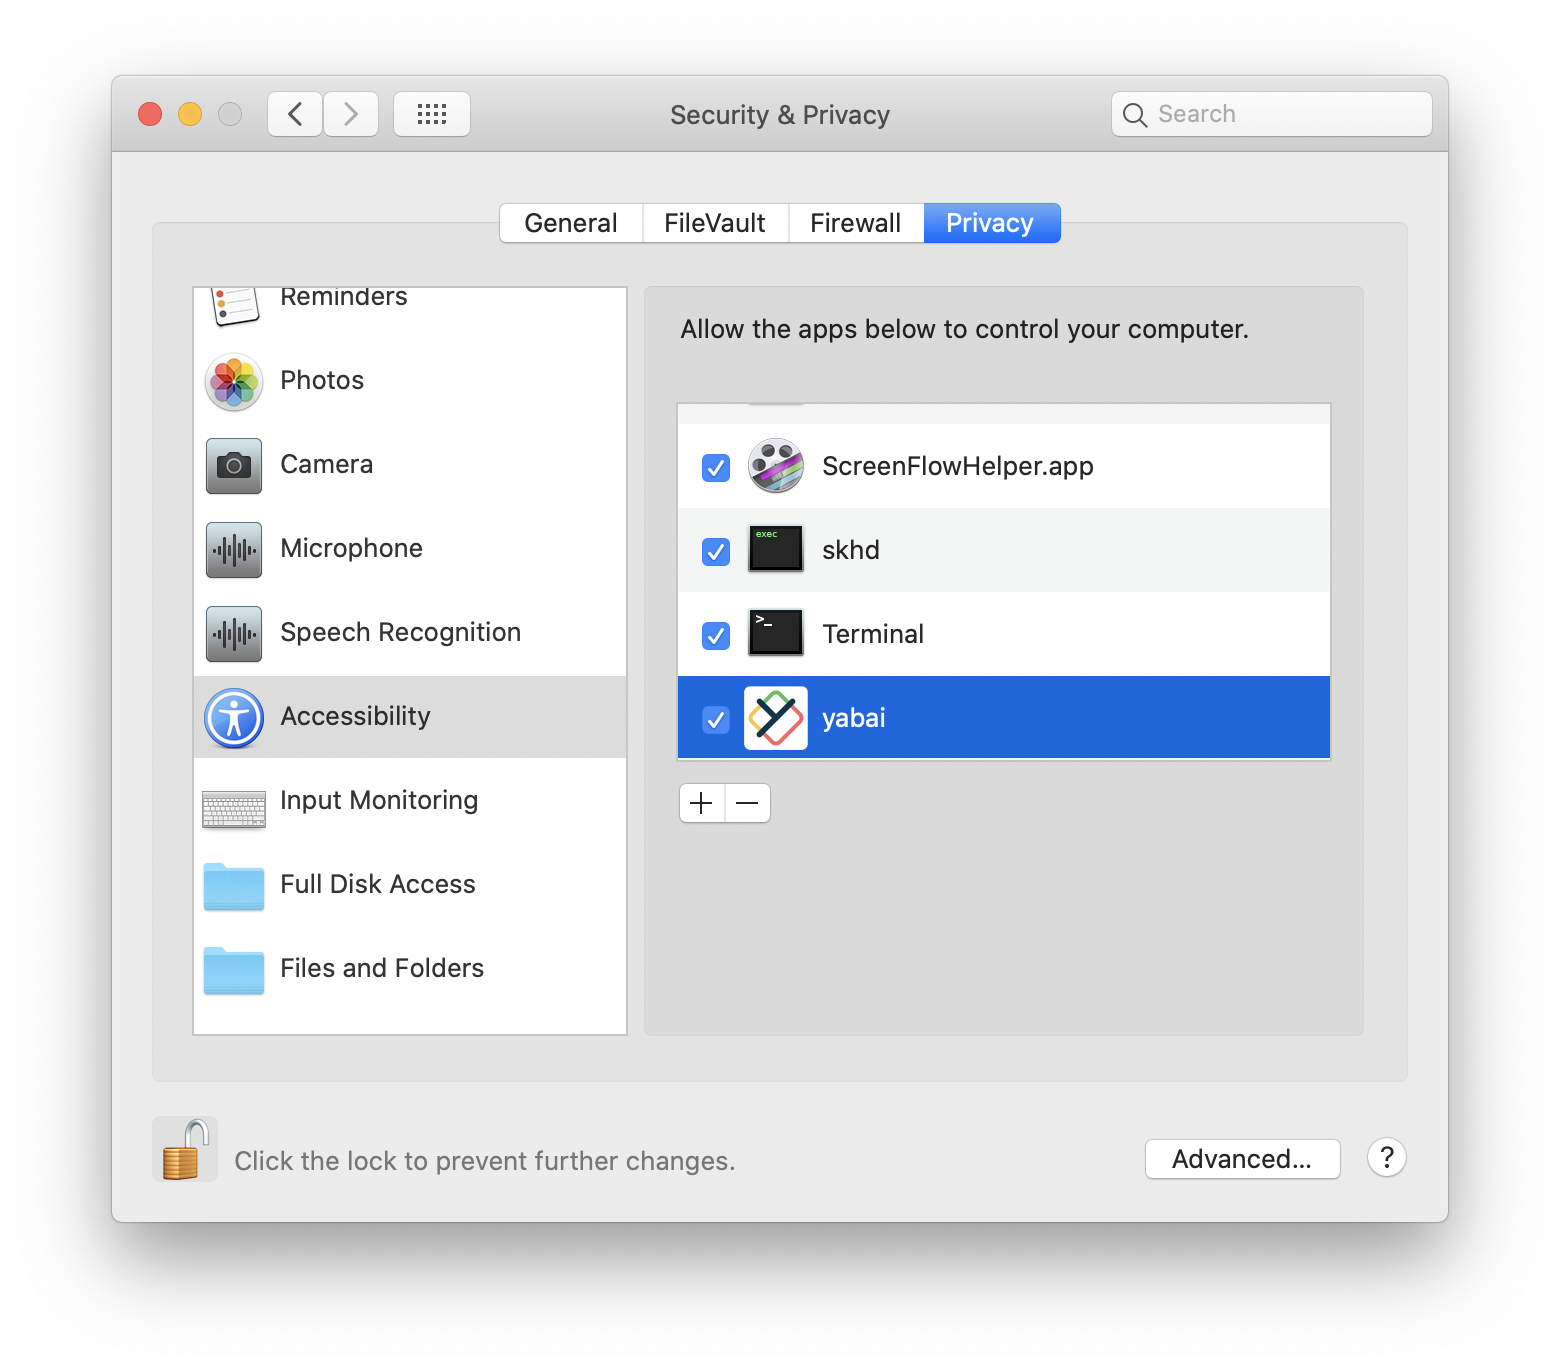Switch to the FileVault tab
Viewport: 1560px width, 1370px height.
(x=715, y=223)
